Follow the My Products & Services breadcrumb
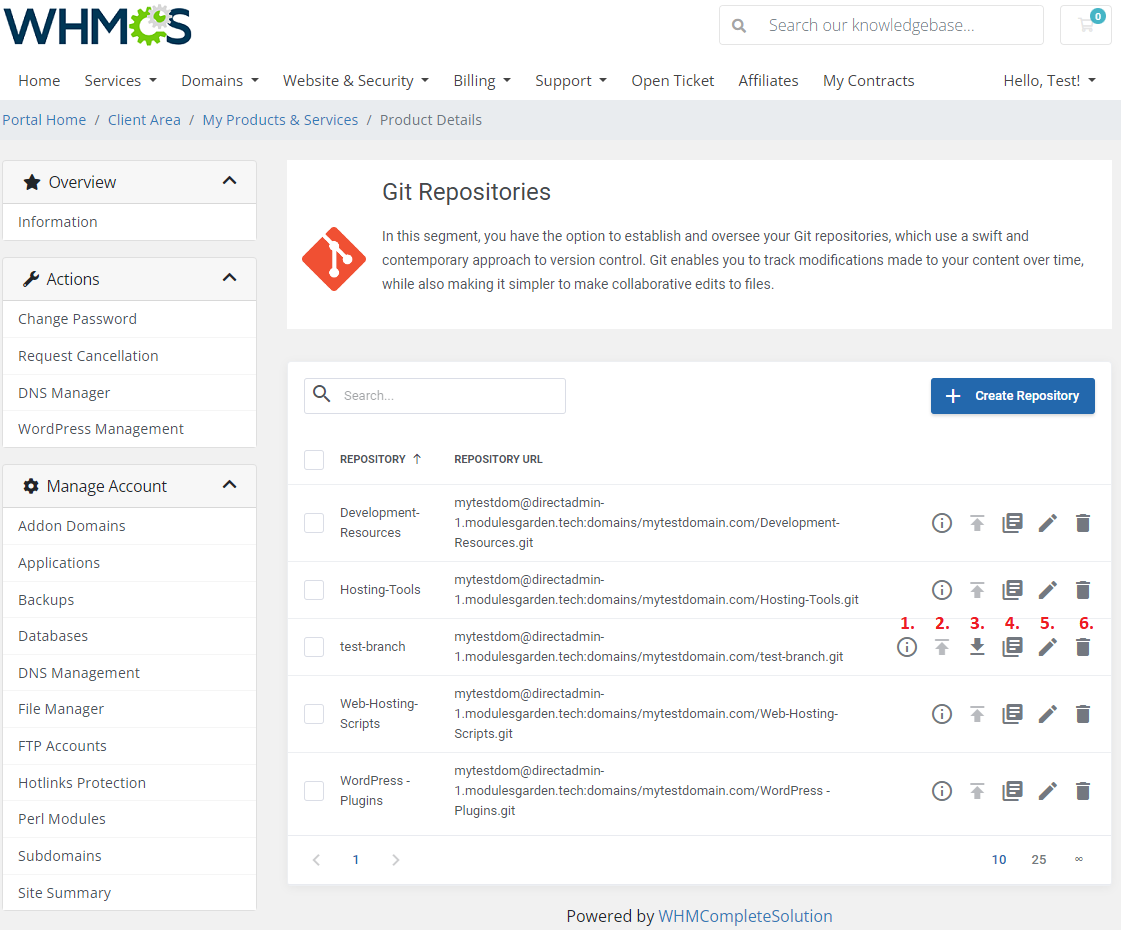1121x930 pixels. tap(280, 120)
